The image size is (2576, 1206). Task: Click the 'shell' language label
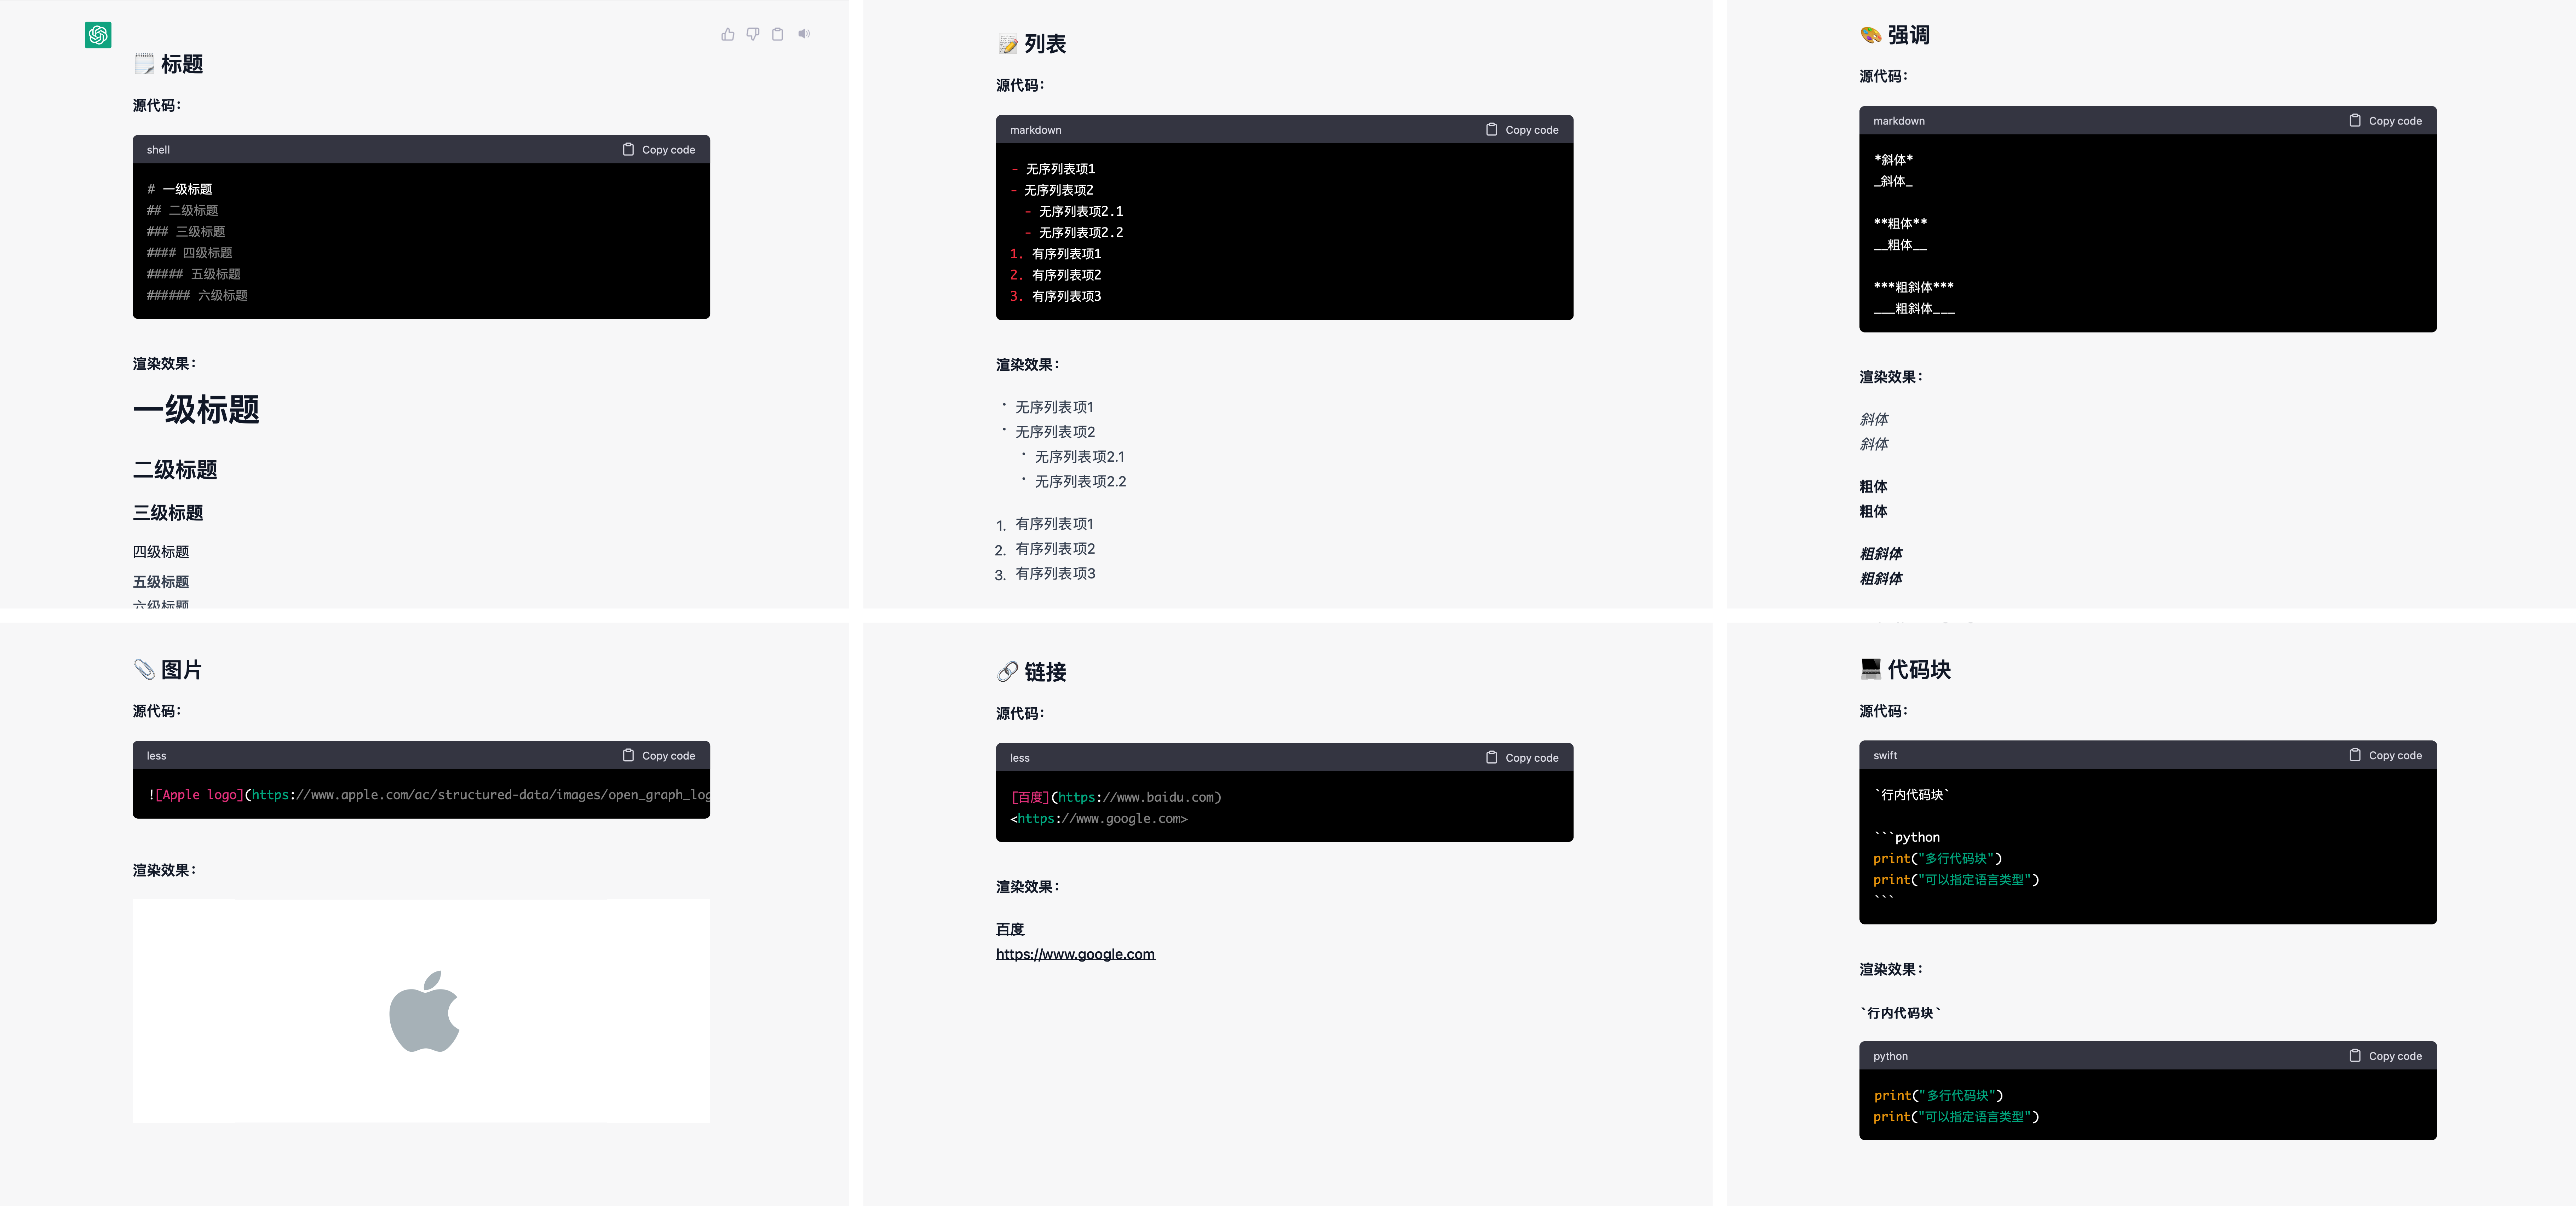(158, 150)
